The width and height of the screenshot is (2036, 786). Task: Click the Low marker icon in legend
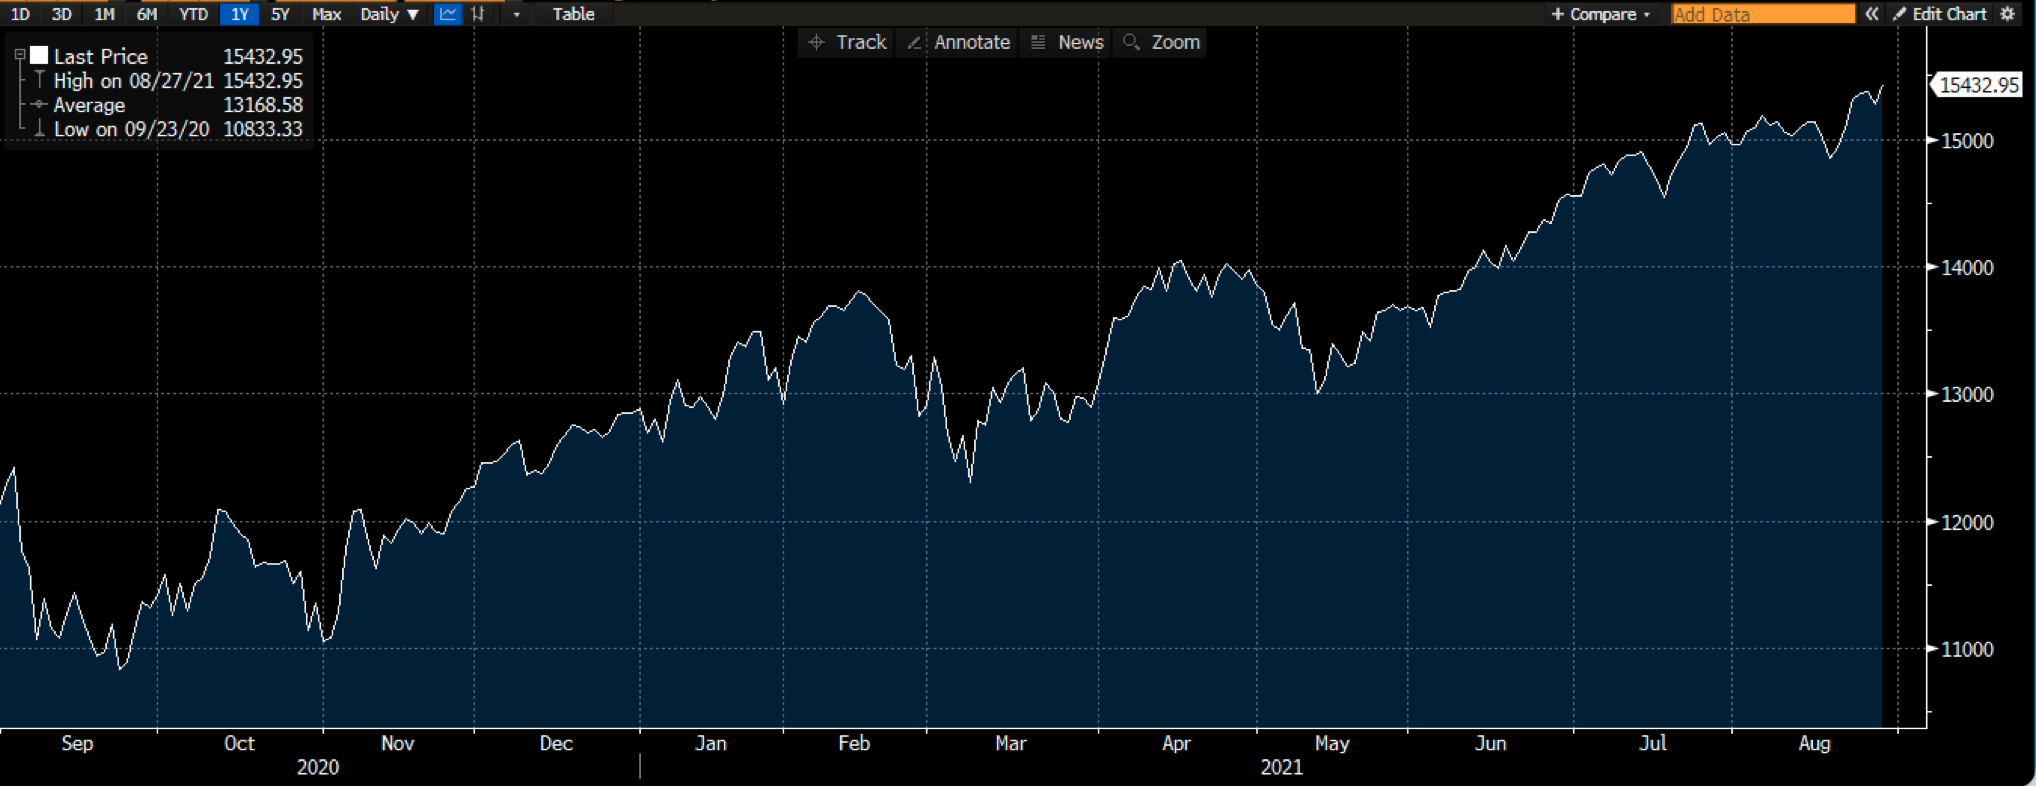39,128
